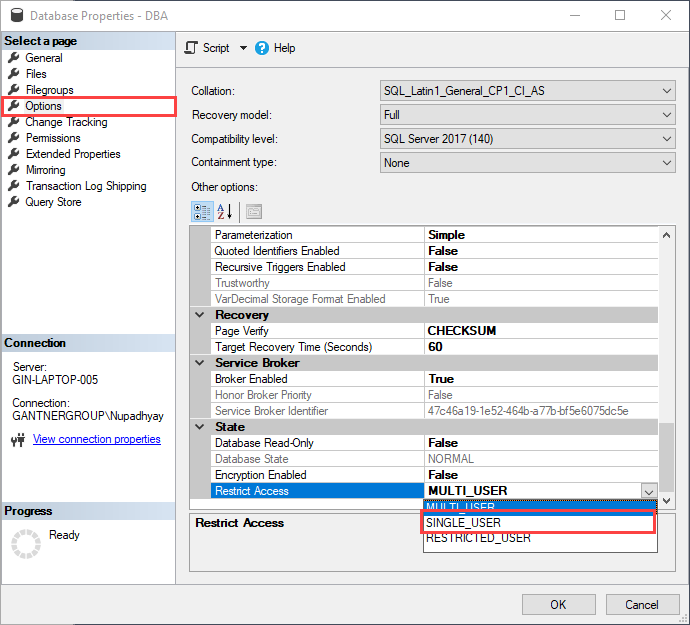Click the property grid scroll down arrow
The width and height of the screenshot is (690, 625).
click(667, 501)
